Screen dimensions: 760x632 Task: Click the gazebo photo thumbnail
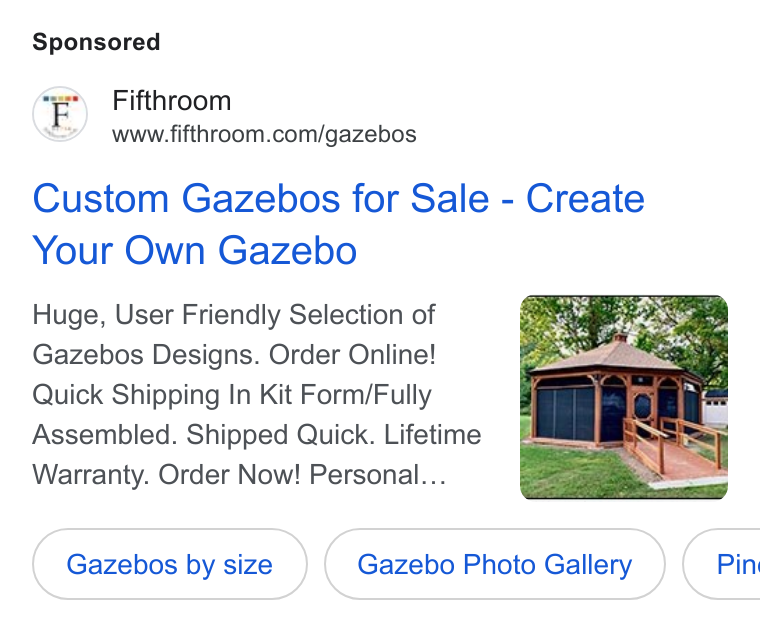624,397
